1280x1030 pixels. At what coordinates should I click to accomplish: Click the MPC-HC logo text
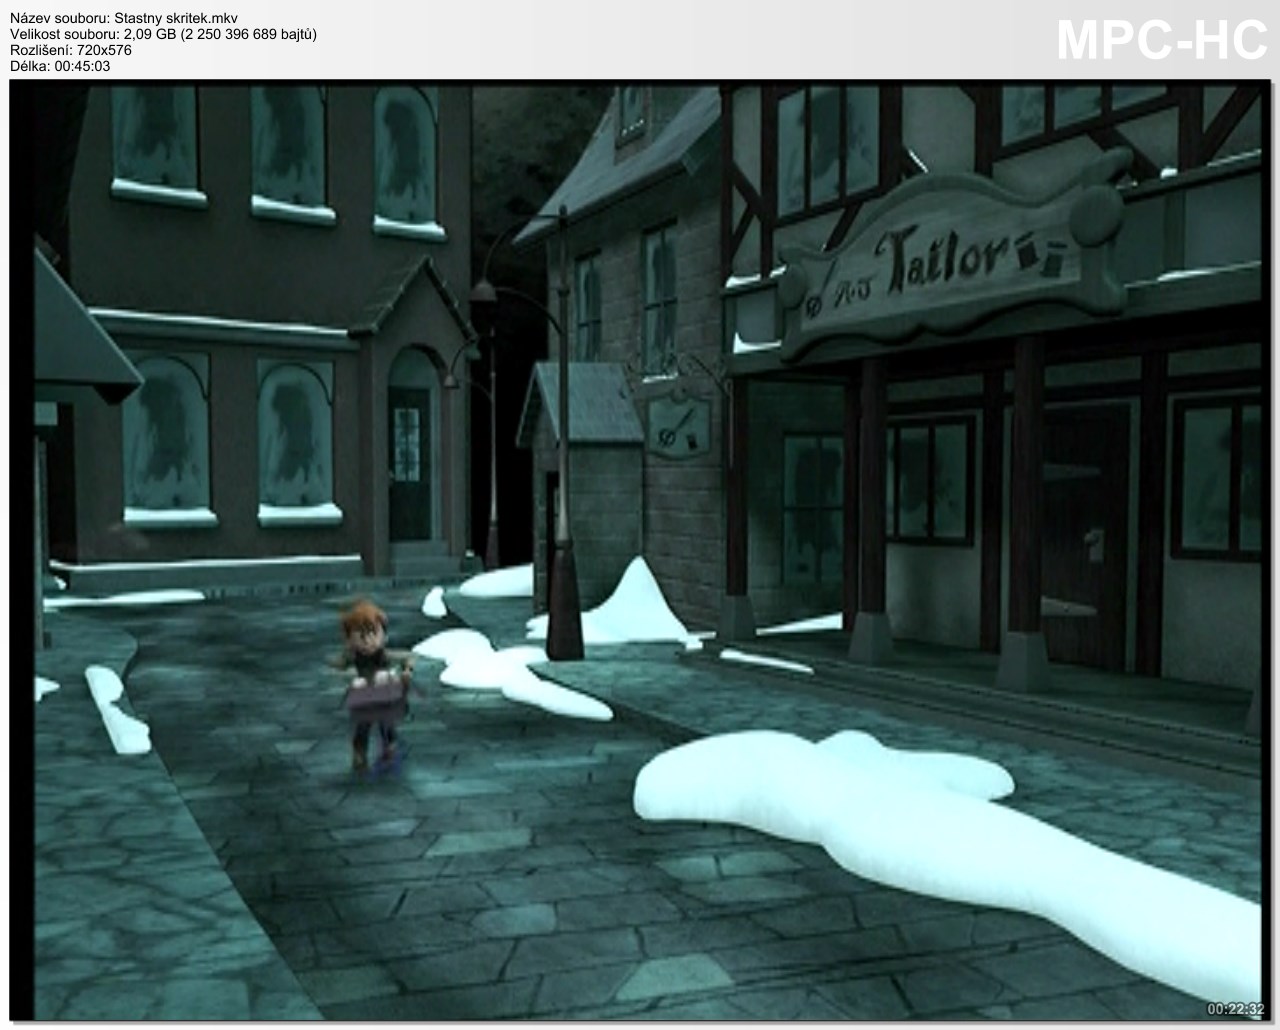pos(1161,40)
